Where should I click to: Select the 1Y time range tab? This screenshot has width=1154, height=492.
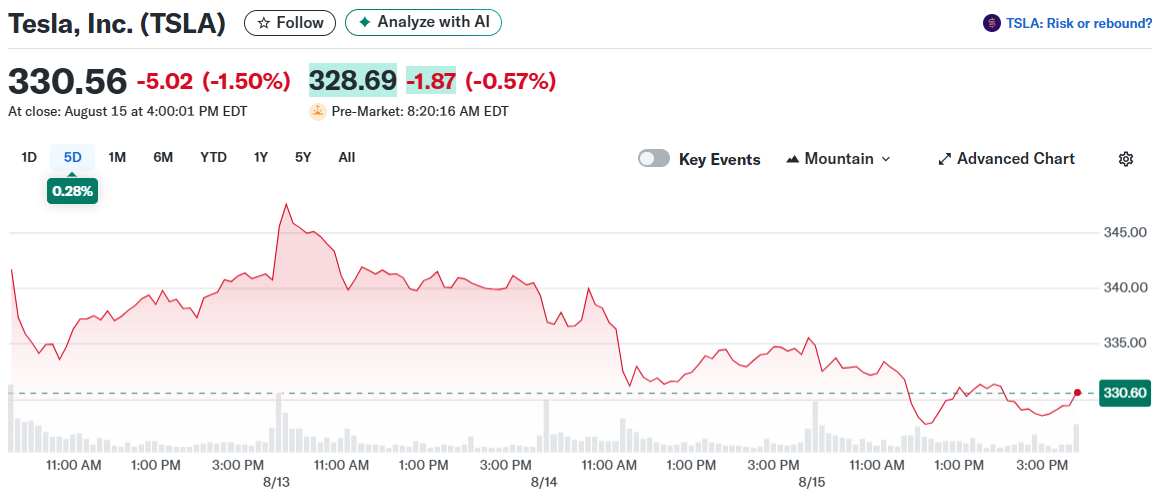pos(261,157)
